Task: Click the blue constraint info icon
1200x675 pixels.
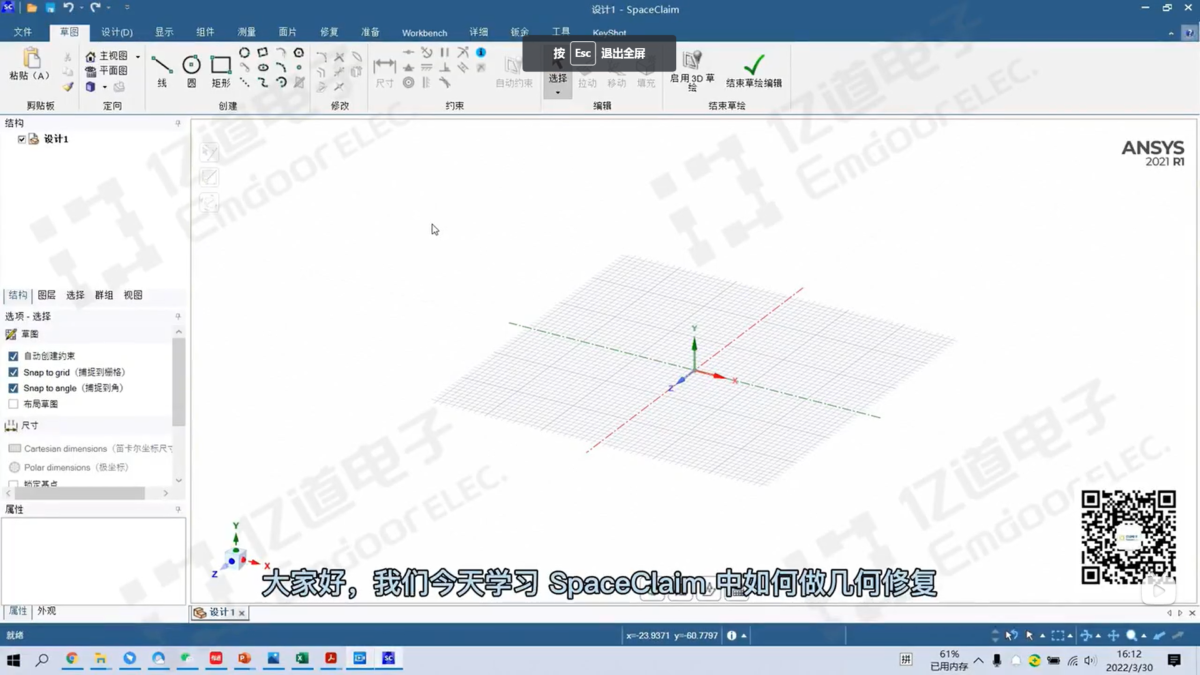Action: 481,52
